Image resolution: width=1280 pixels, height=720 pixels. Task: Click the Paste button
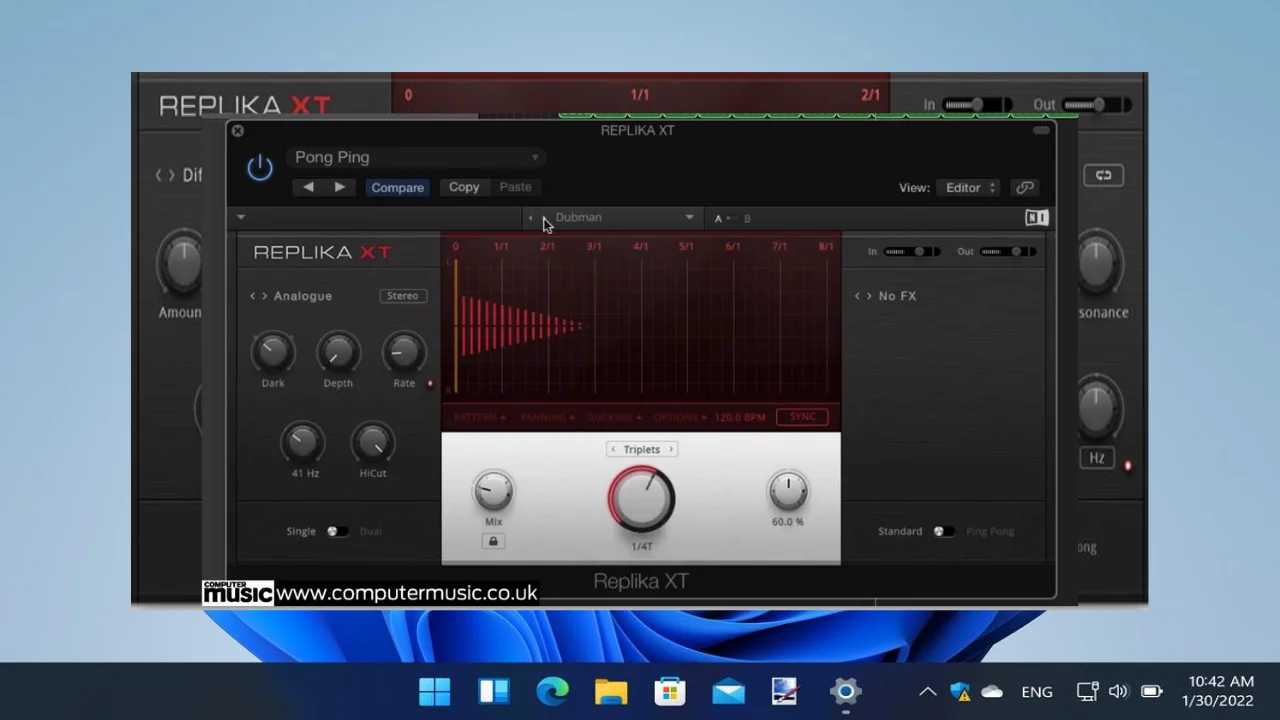tap(515, 187)
